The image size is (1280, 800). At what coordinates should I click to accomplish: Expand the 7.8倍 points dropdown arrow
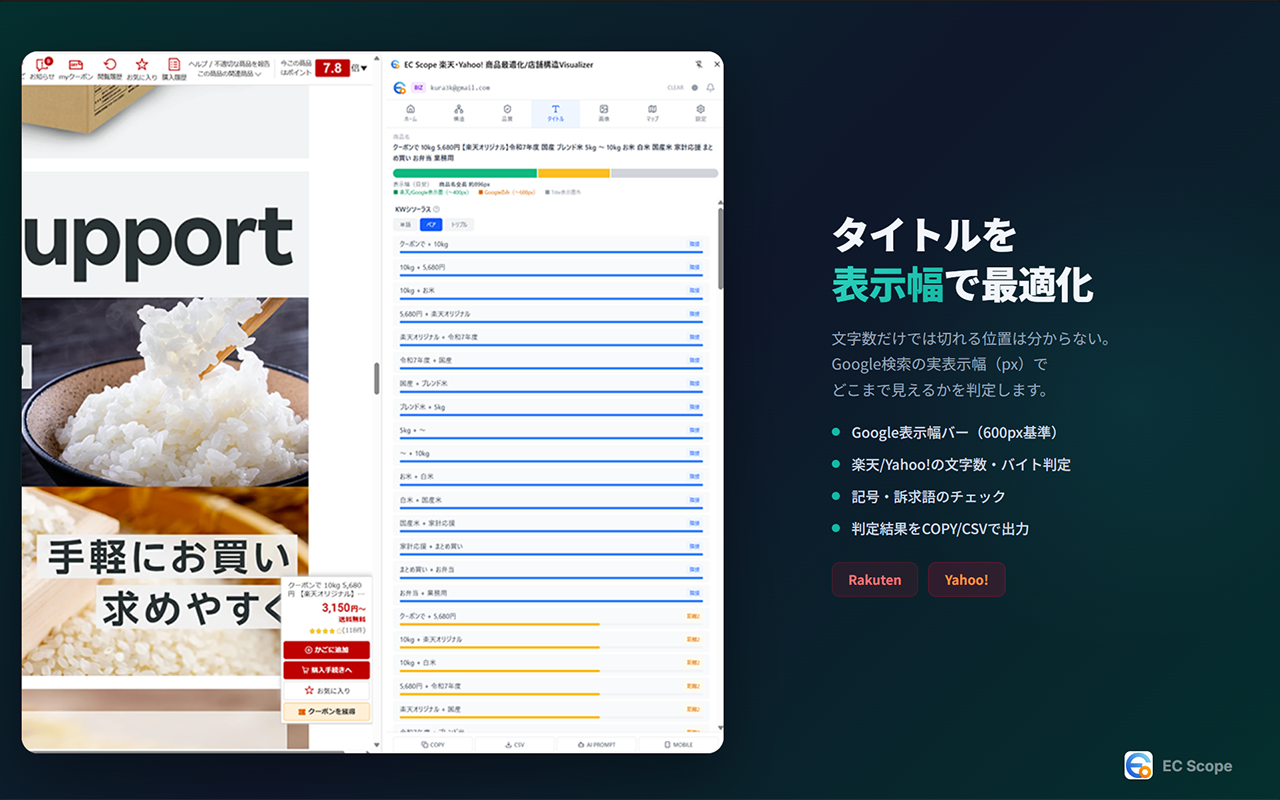(x=363, y=69)
